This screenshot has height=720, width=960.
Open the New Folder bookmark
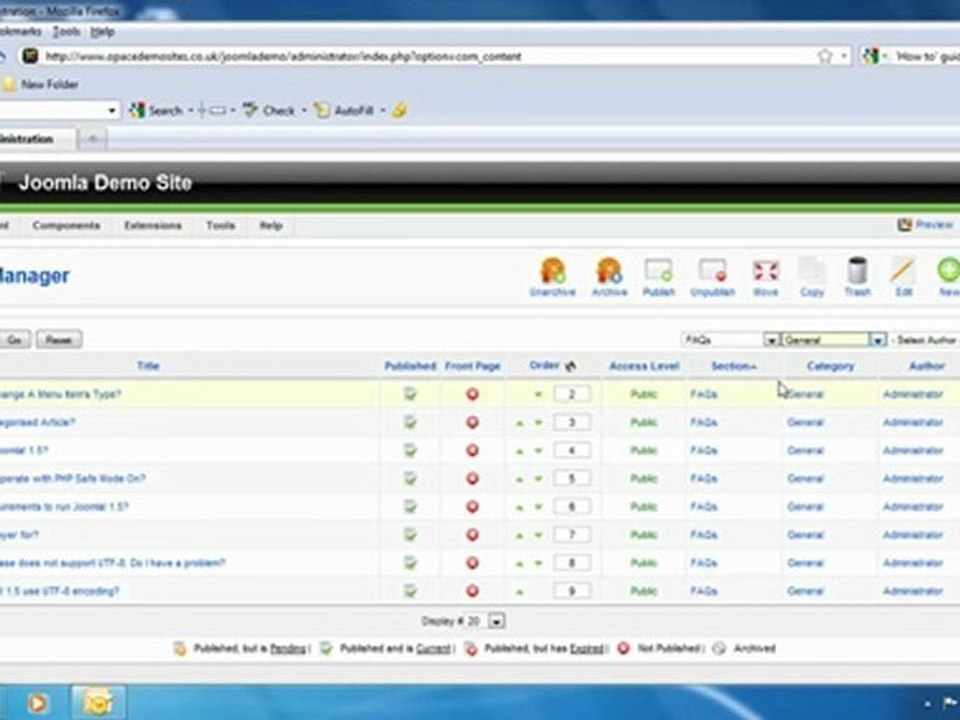click(x=42, y=84)
